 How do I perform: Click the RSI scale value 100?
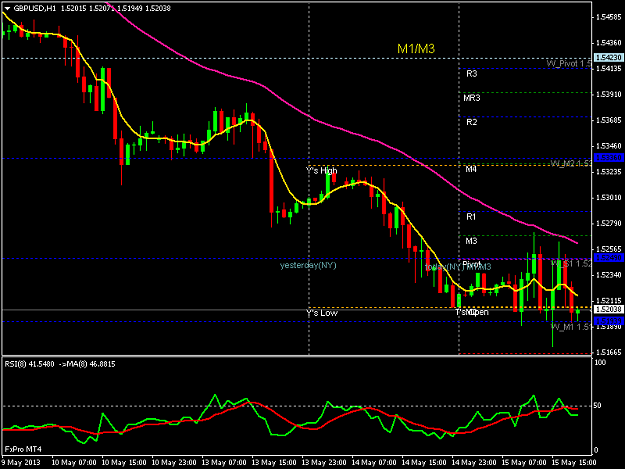(600, 363)
